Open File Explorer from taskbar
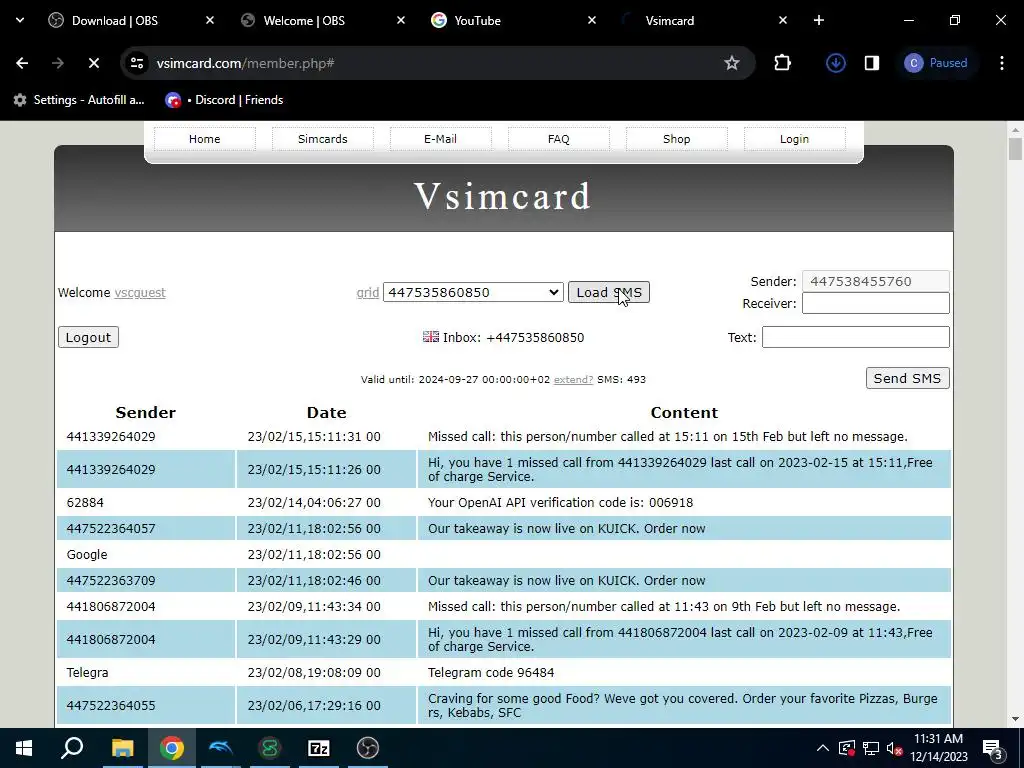Screen dimensions: 1024x768 [x=122, y=748]
